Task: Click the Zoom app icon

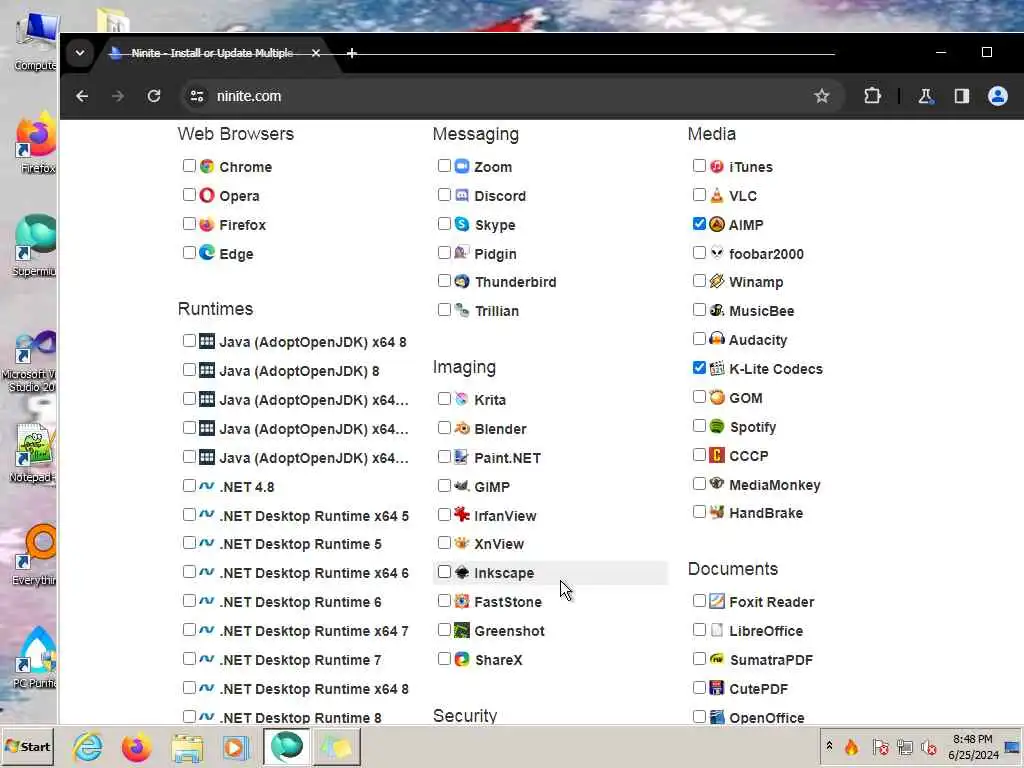Action: [x=462, y=166]
